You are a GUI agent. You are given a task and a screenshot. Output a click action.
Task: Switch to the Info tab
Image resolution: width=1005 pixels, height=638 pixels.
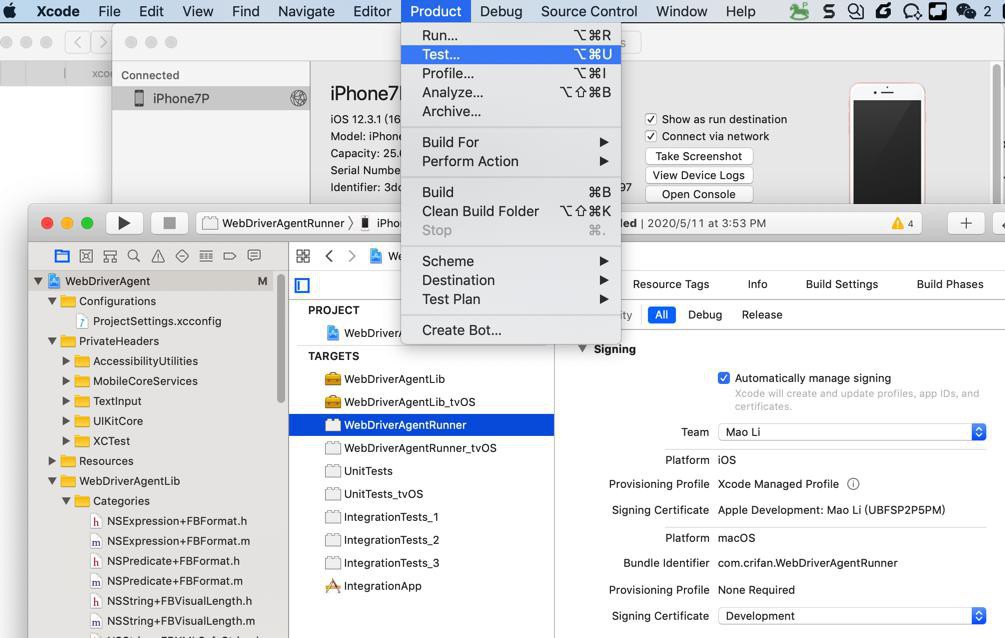[757, 284]
